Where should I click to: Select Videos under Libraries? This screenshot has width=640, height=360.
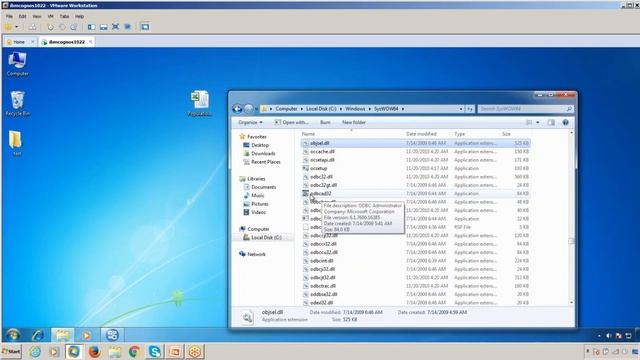point(255,212)
